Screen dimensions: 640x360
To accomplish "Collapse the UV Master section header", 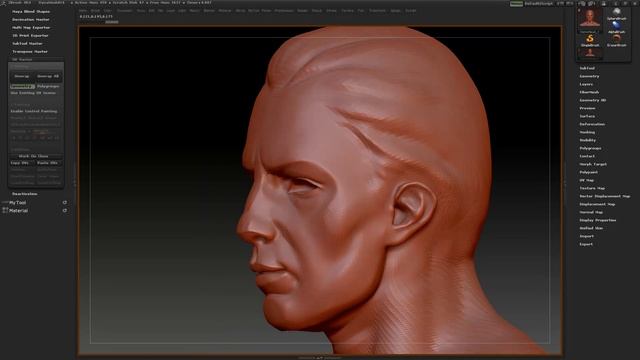I will click(x=22, y=60).
